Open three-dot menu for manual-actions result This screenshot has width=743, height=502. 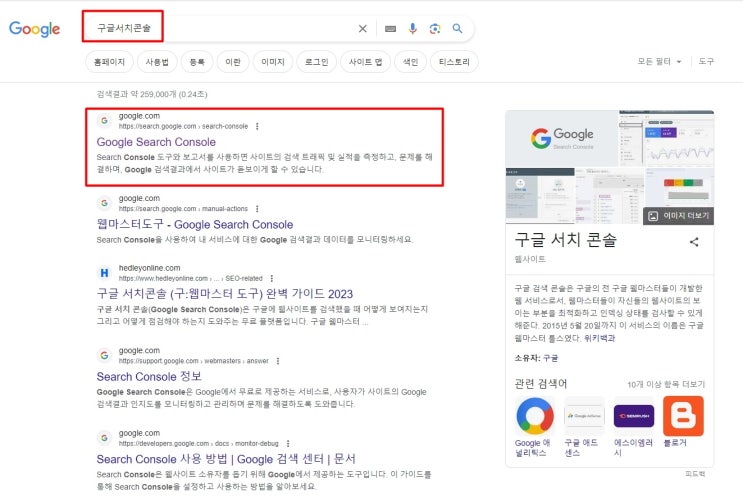coord(257,209)
